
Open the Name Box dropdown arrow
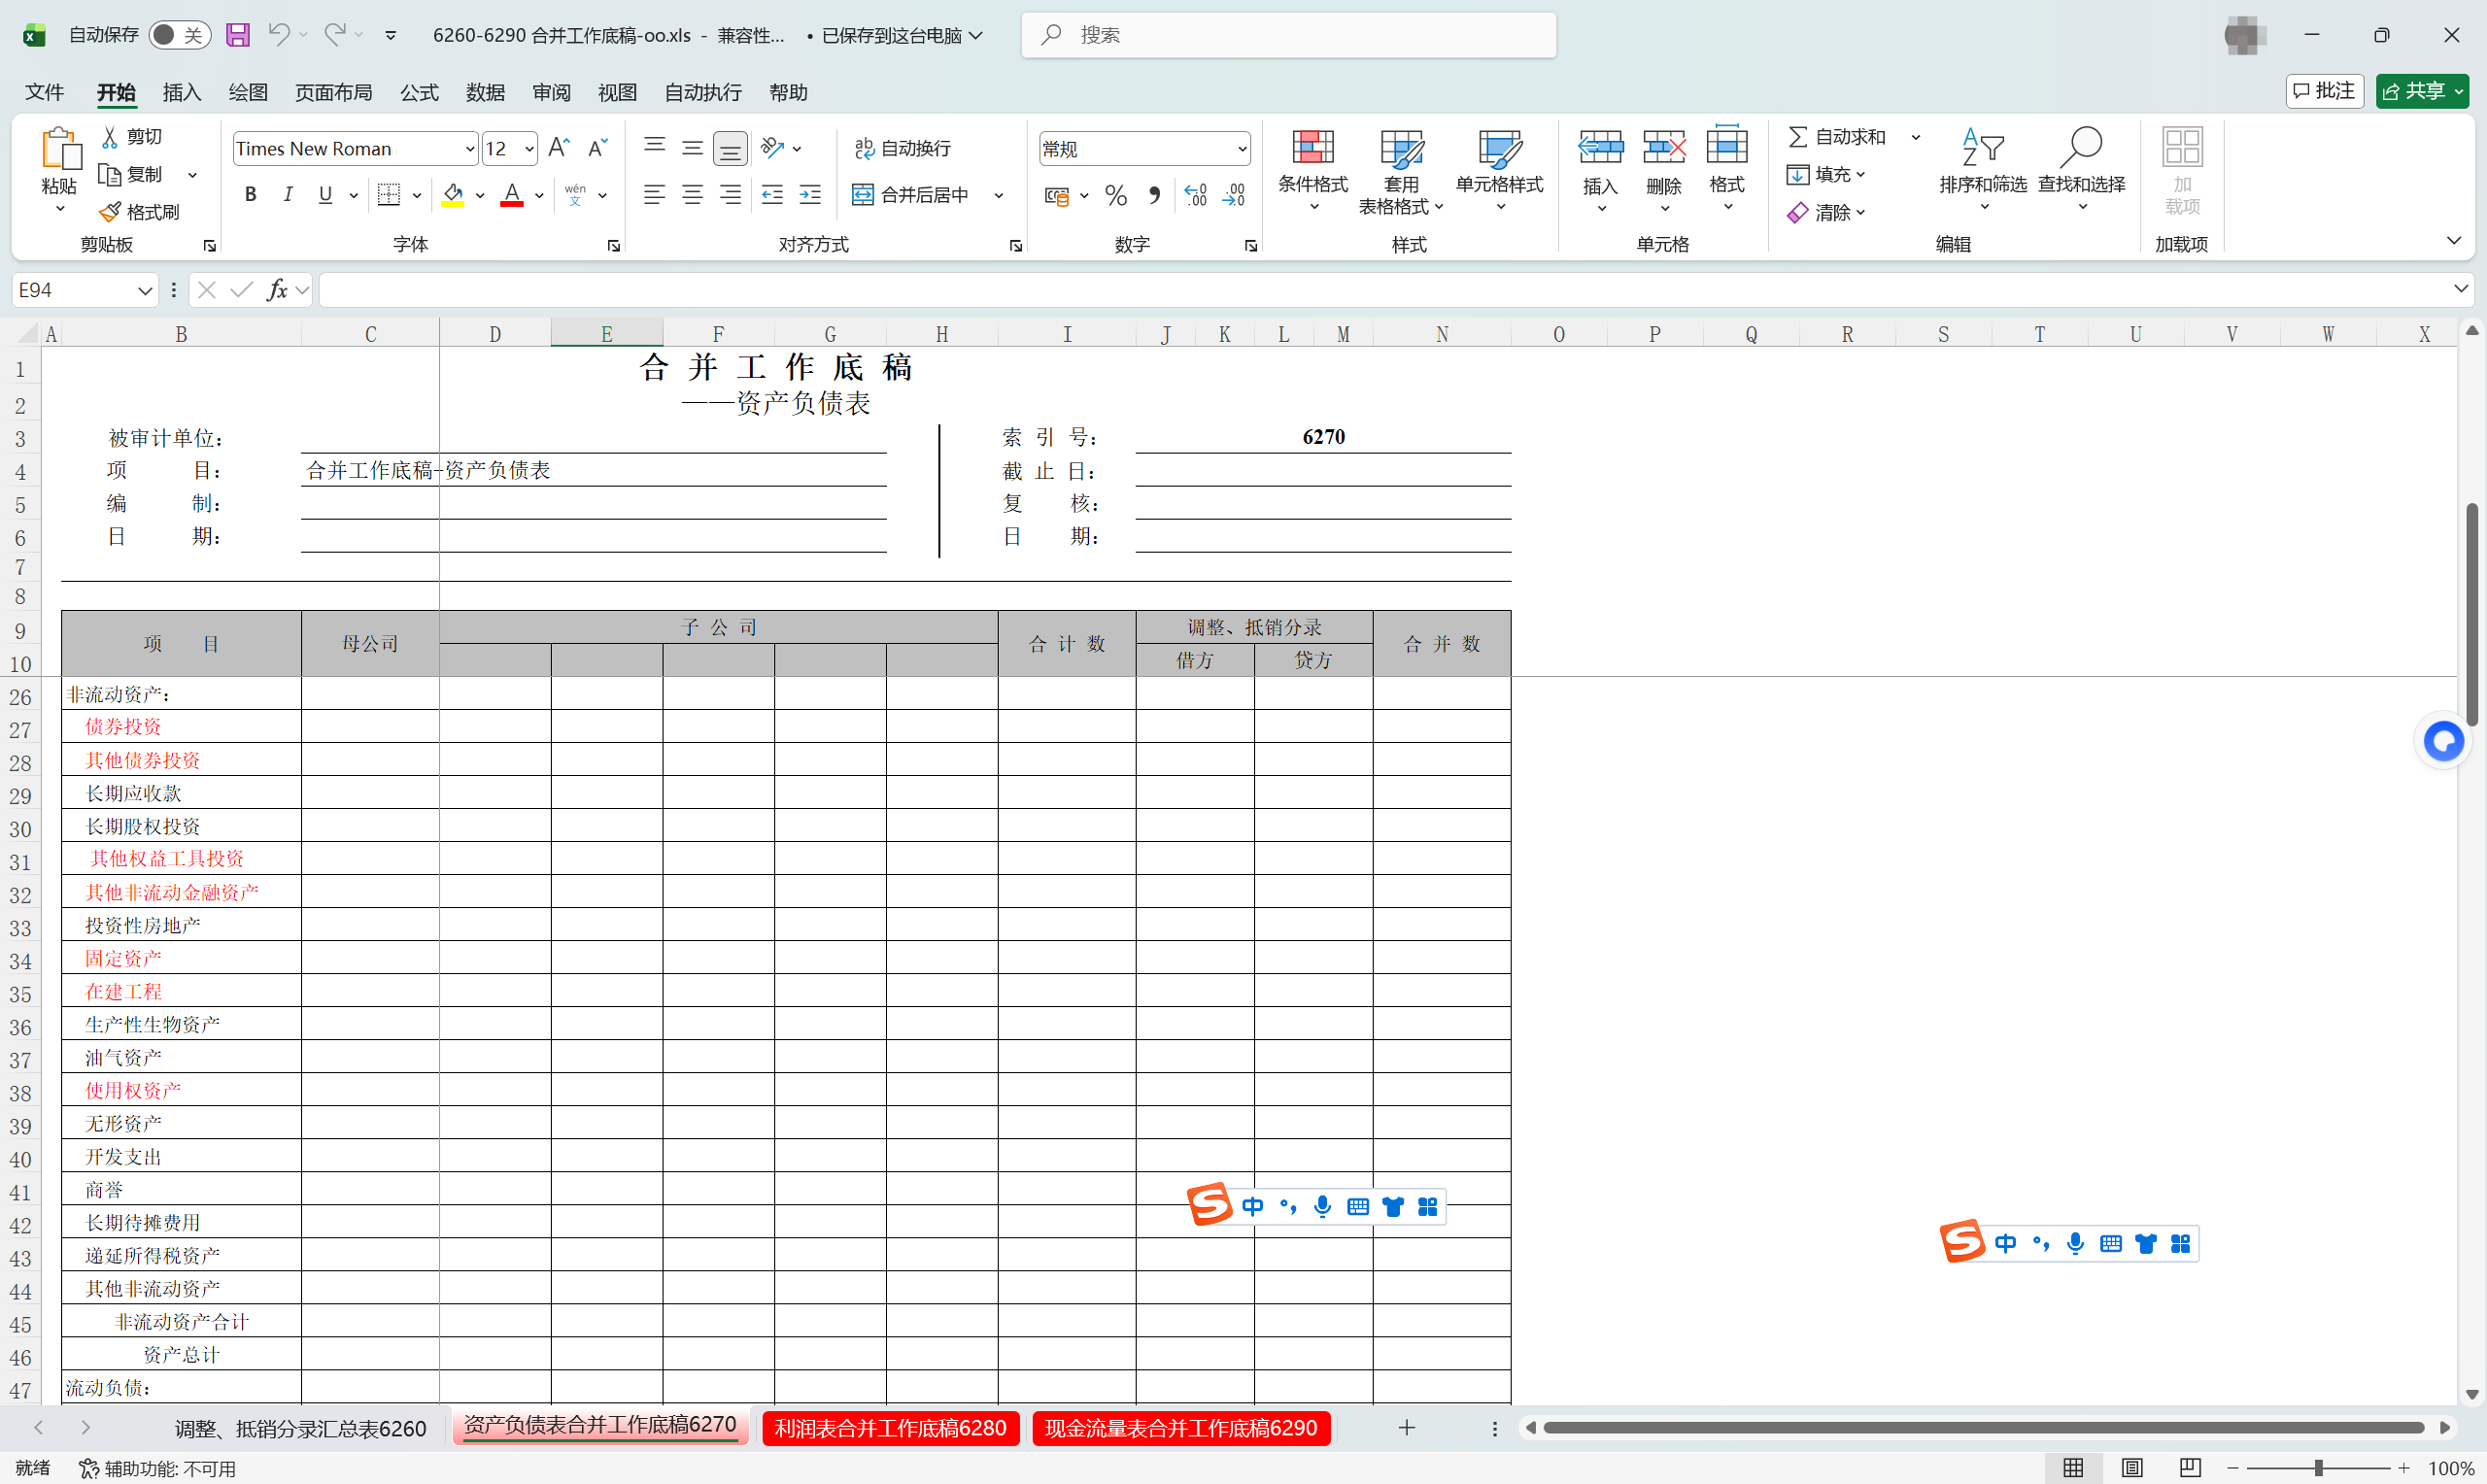click(145, 290)
